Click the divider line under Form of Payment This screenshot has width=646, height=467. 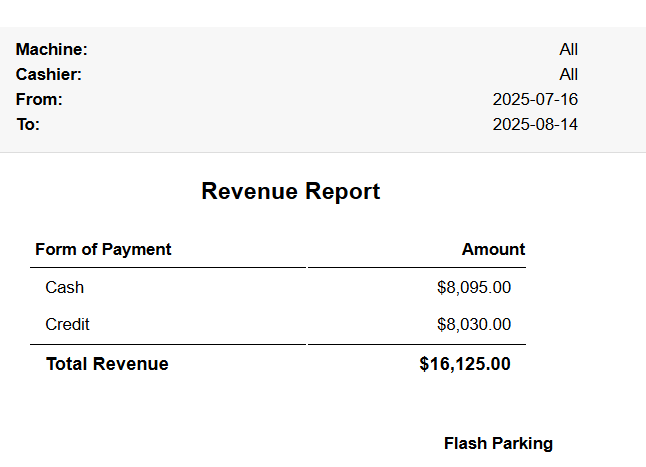[x=168, y=267]
